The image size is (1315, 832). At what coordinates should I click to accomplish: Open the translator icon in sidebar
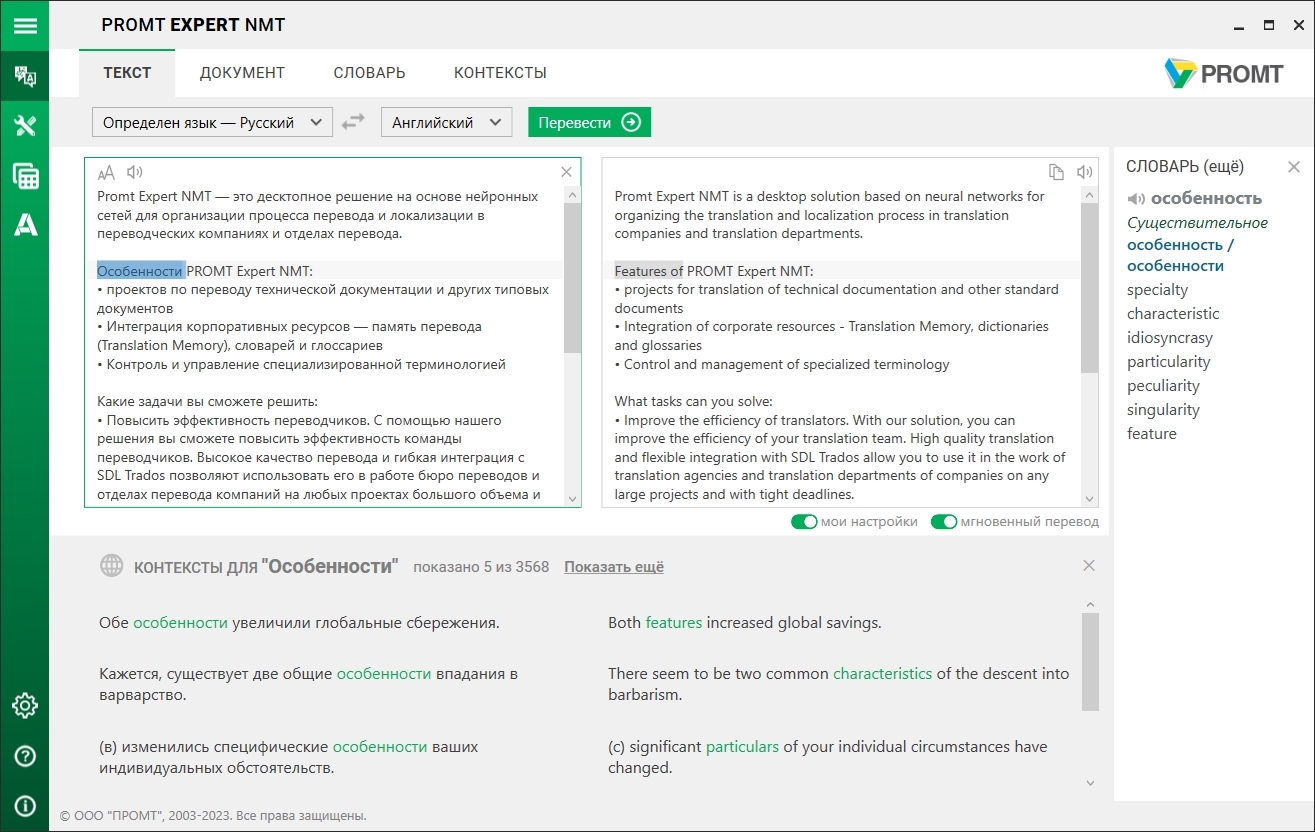25,76
